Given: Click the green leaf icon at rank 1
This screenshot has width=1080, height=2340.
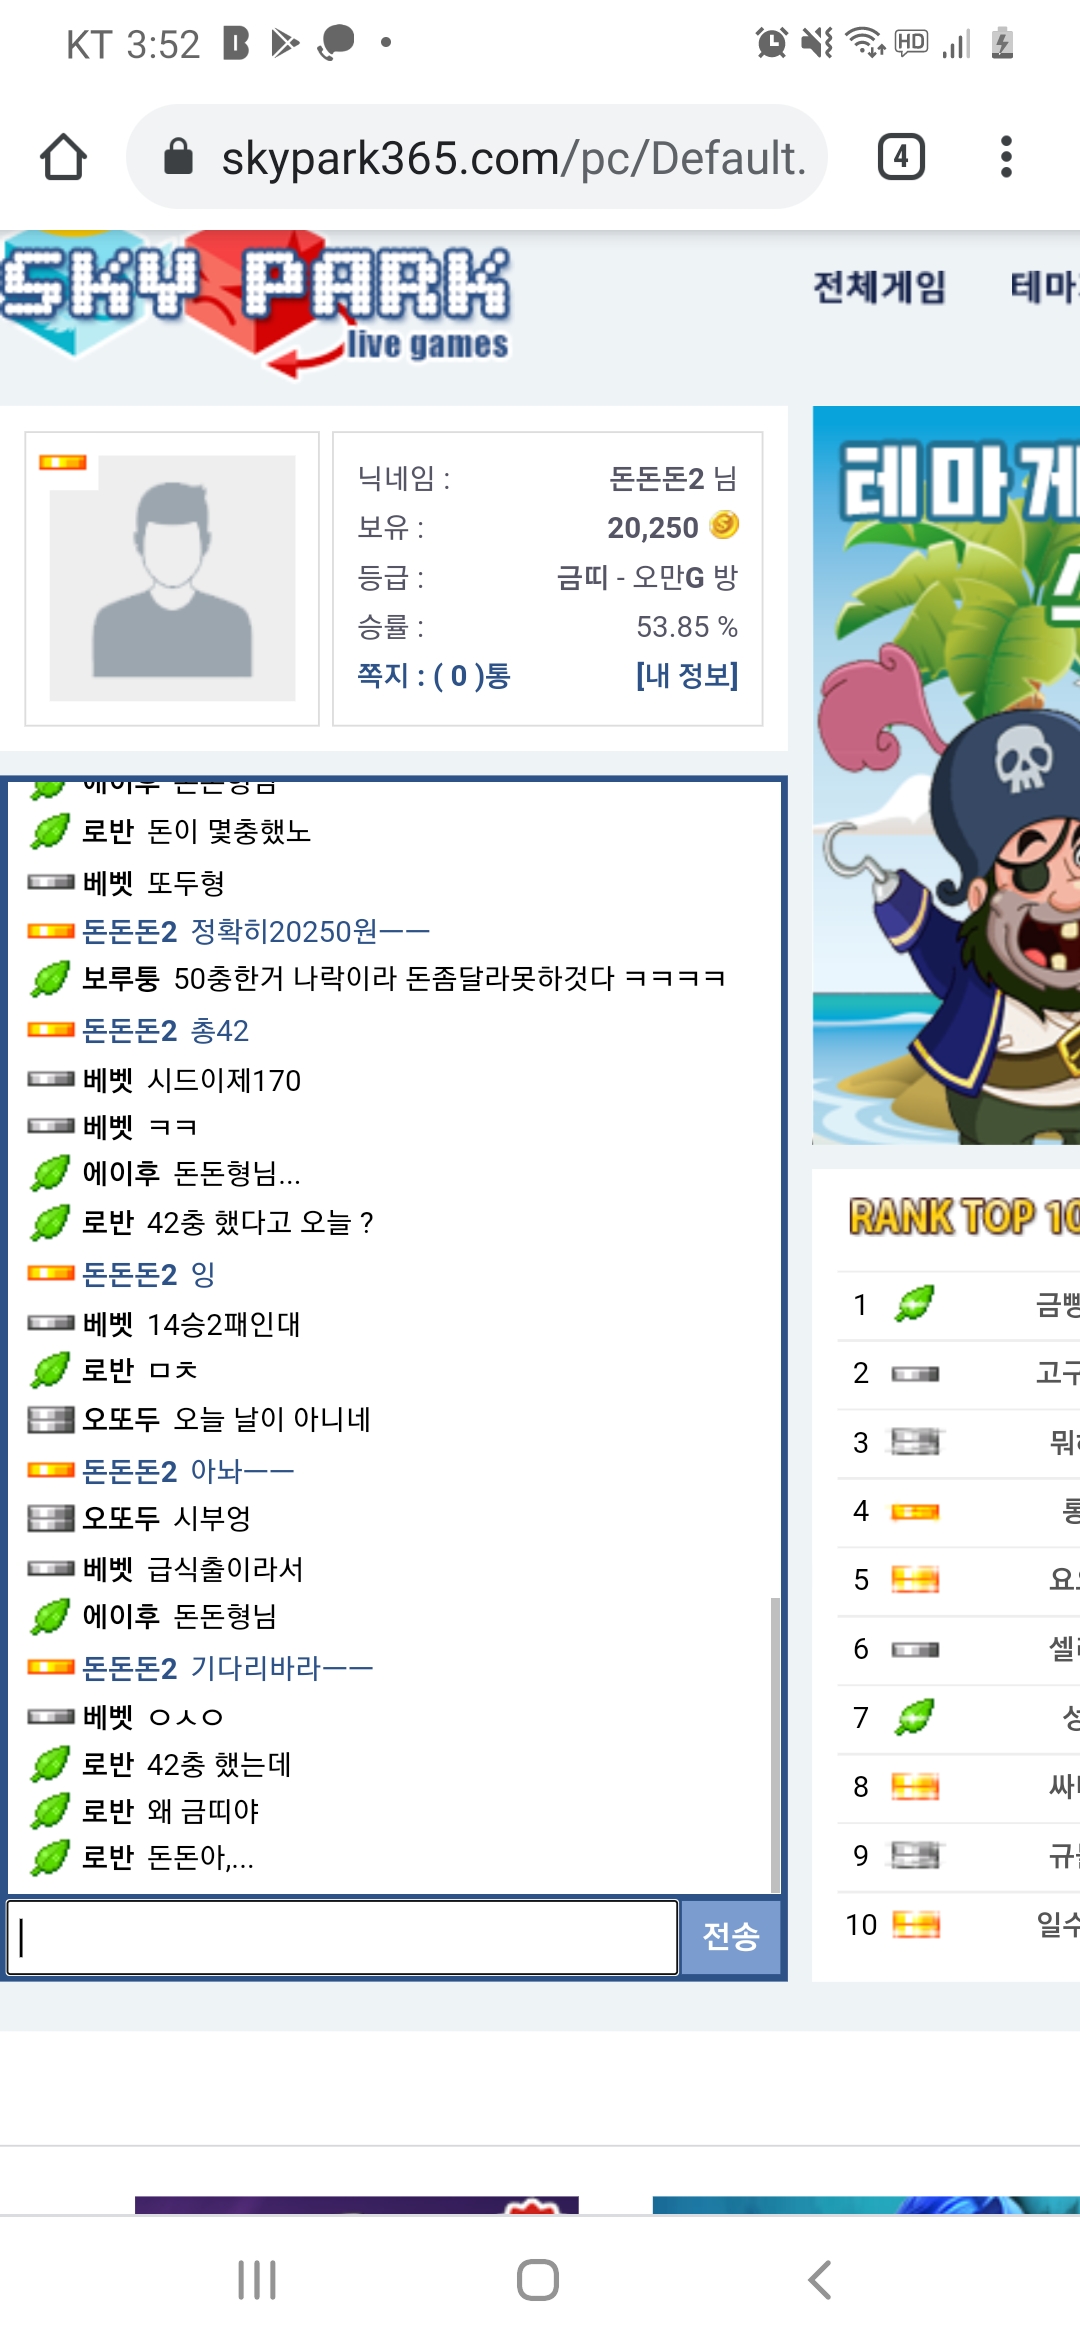Looking at the screenshot, I should (x=915, y=1303).
